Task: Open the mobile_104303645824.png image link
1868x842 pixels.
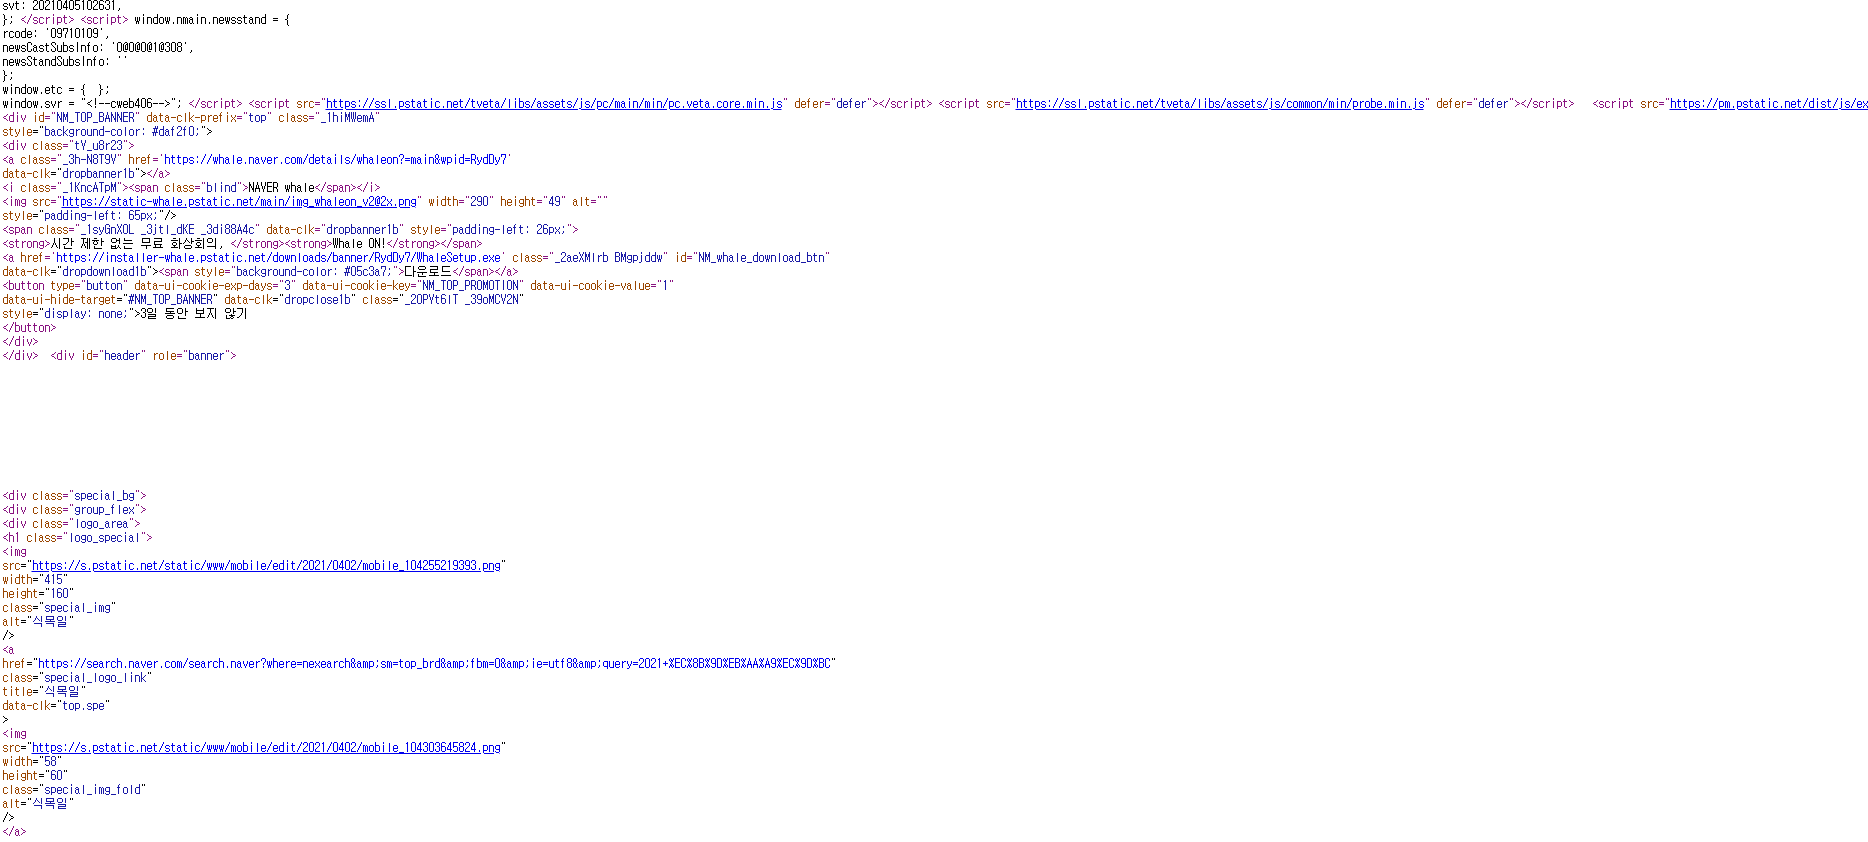Action: 266,748
